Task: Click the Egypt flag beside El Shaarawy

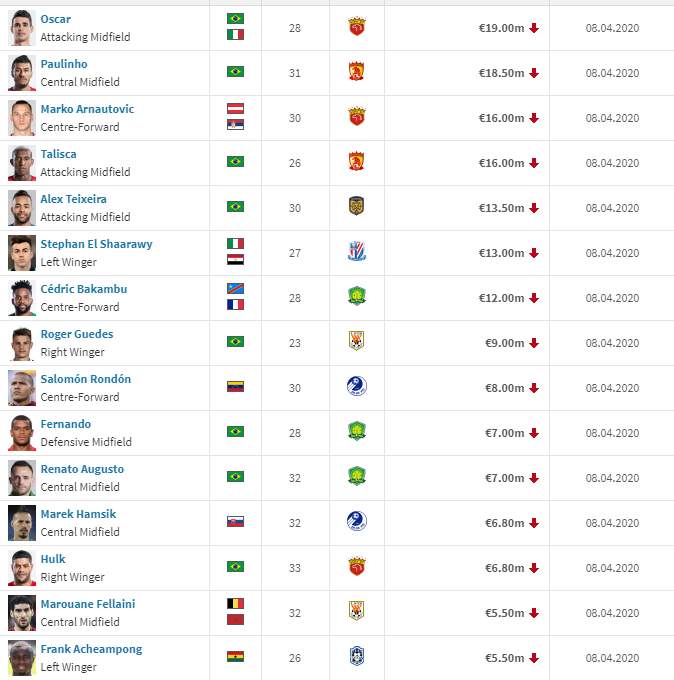Action: (236, 260)
